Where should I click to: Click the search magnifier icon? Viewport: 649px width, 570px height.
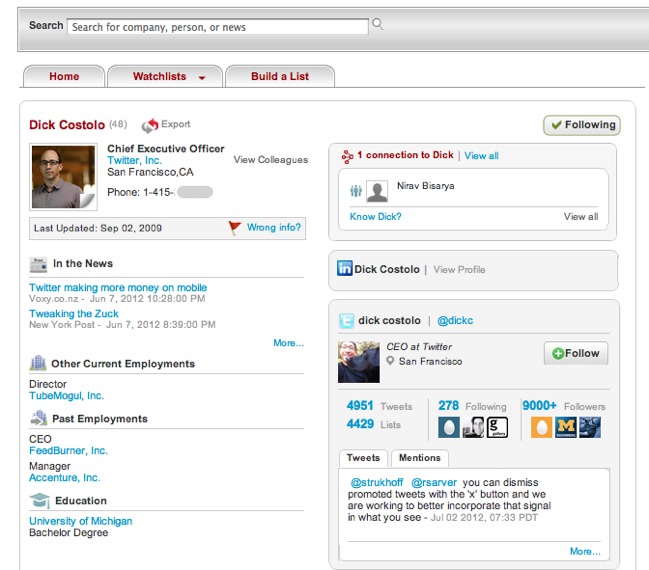coord(377,24)
